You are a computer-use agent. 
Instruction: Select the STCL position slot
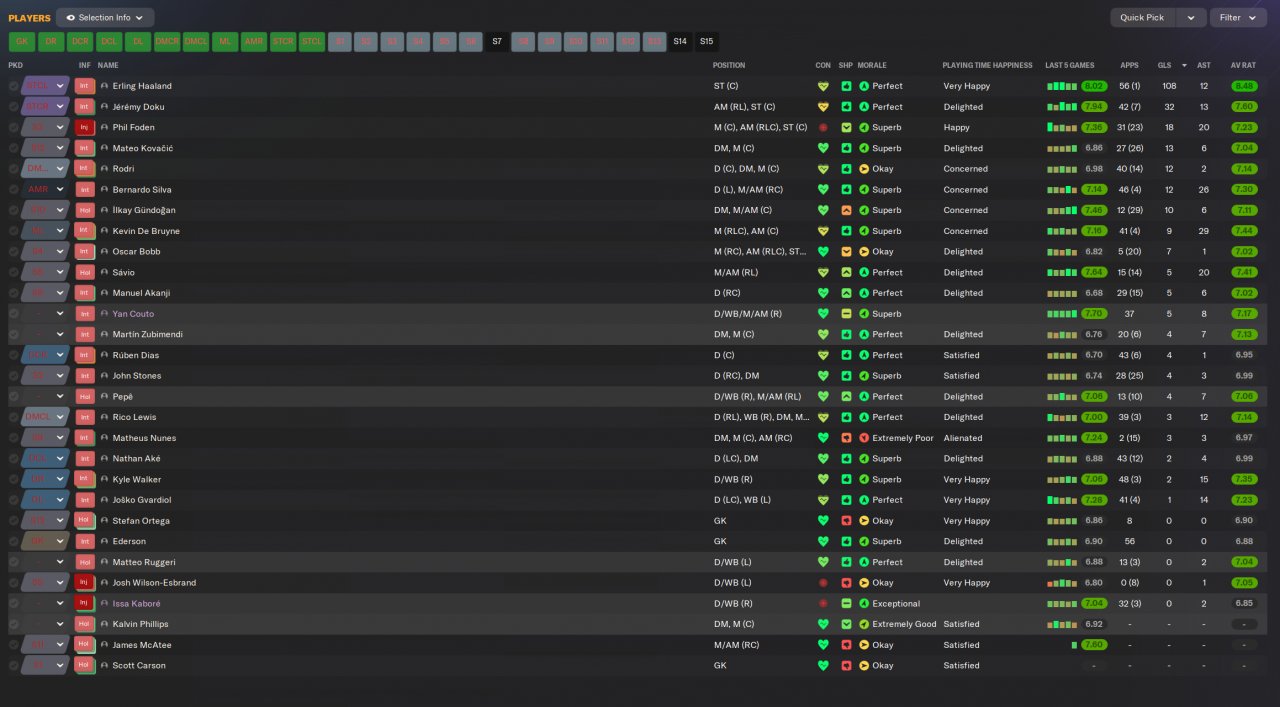click(312, 42)
